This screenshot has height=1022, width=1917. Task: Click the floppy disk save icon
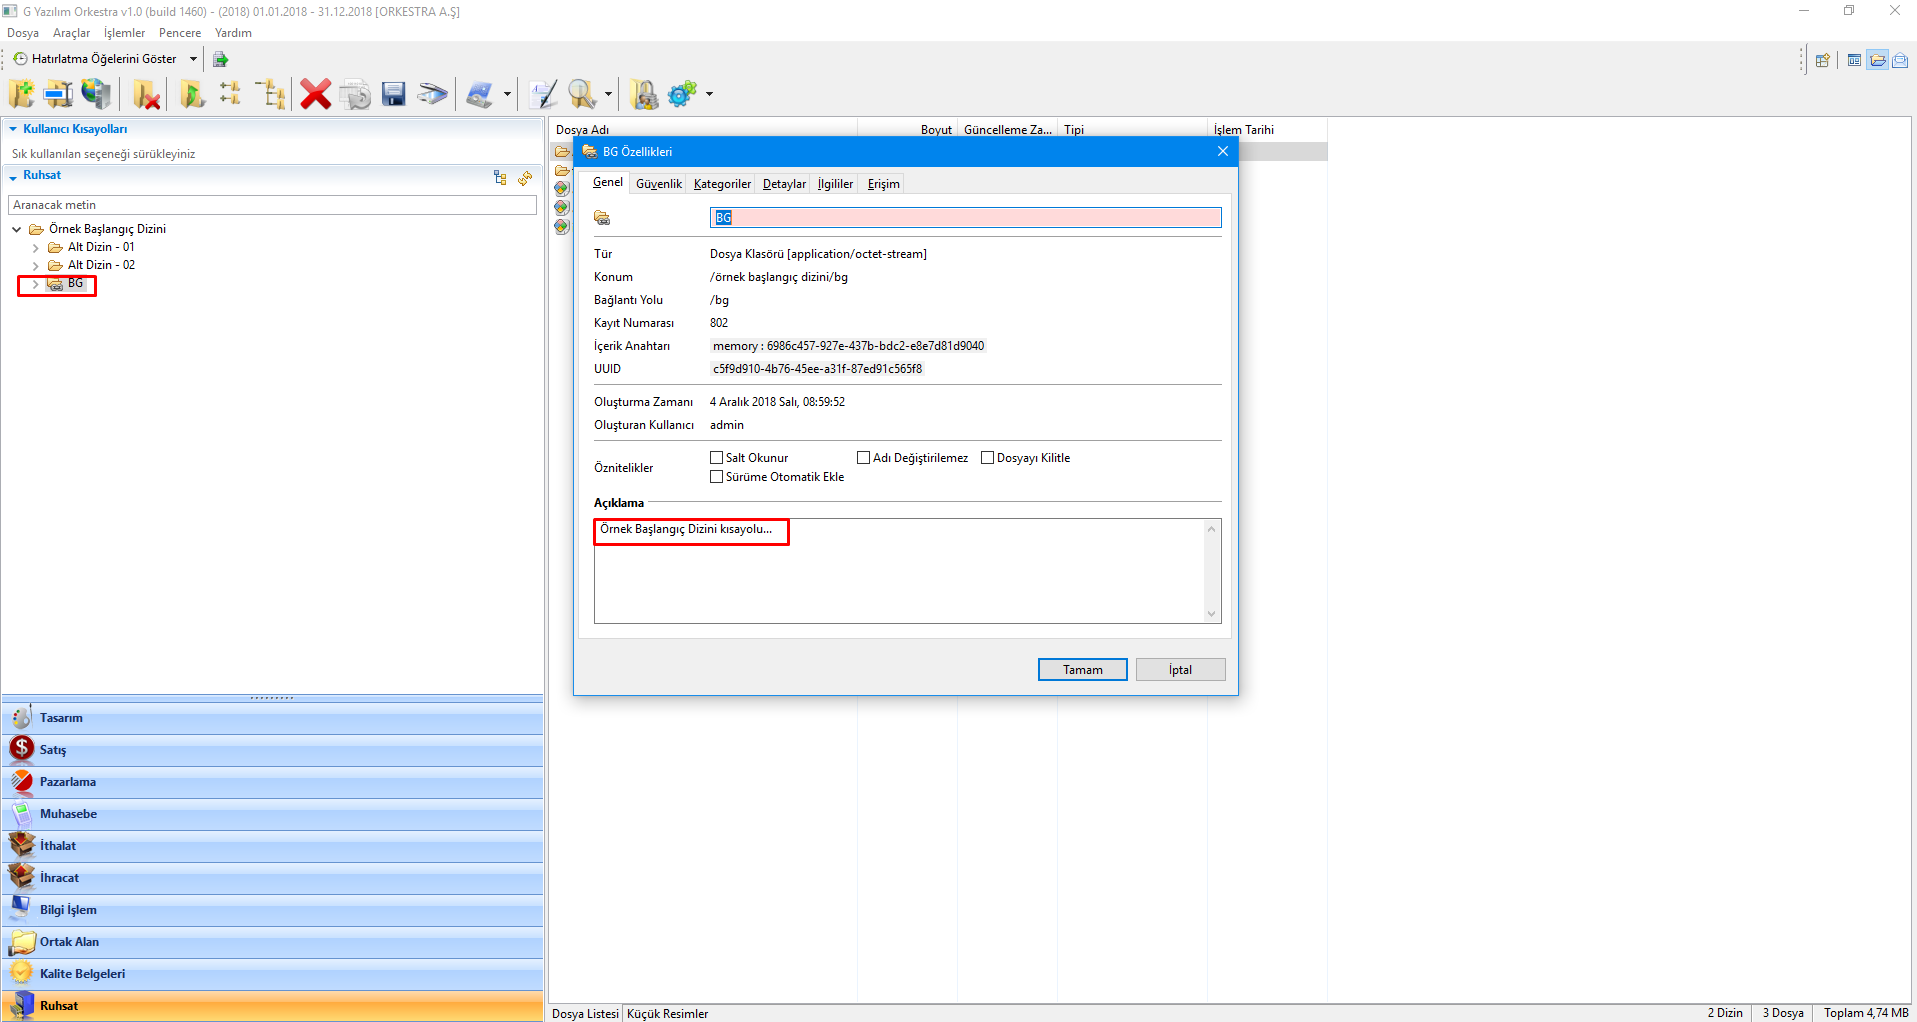tap(394, 94)
